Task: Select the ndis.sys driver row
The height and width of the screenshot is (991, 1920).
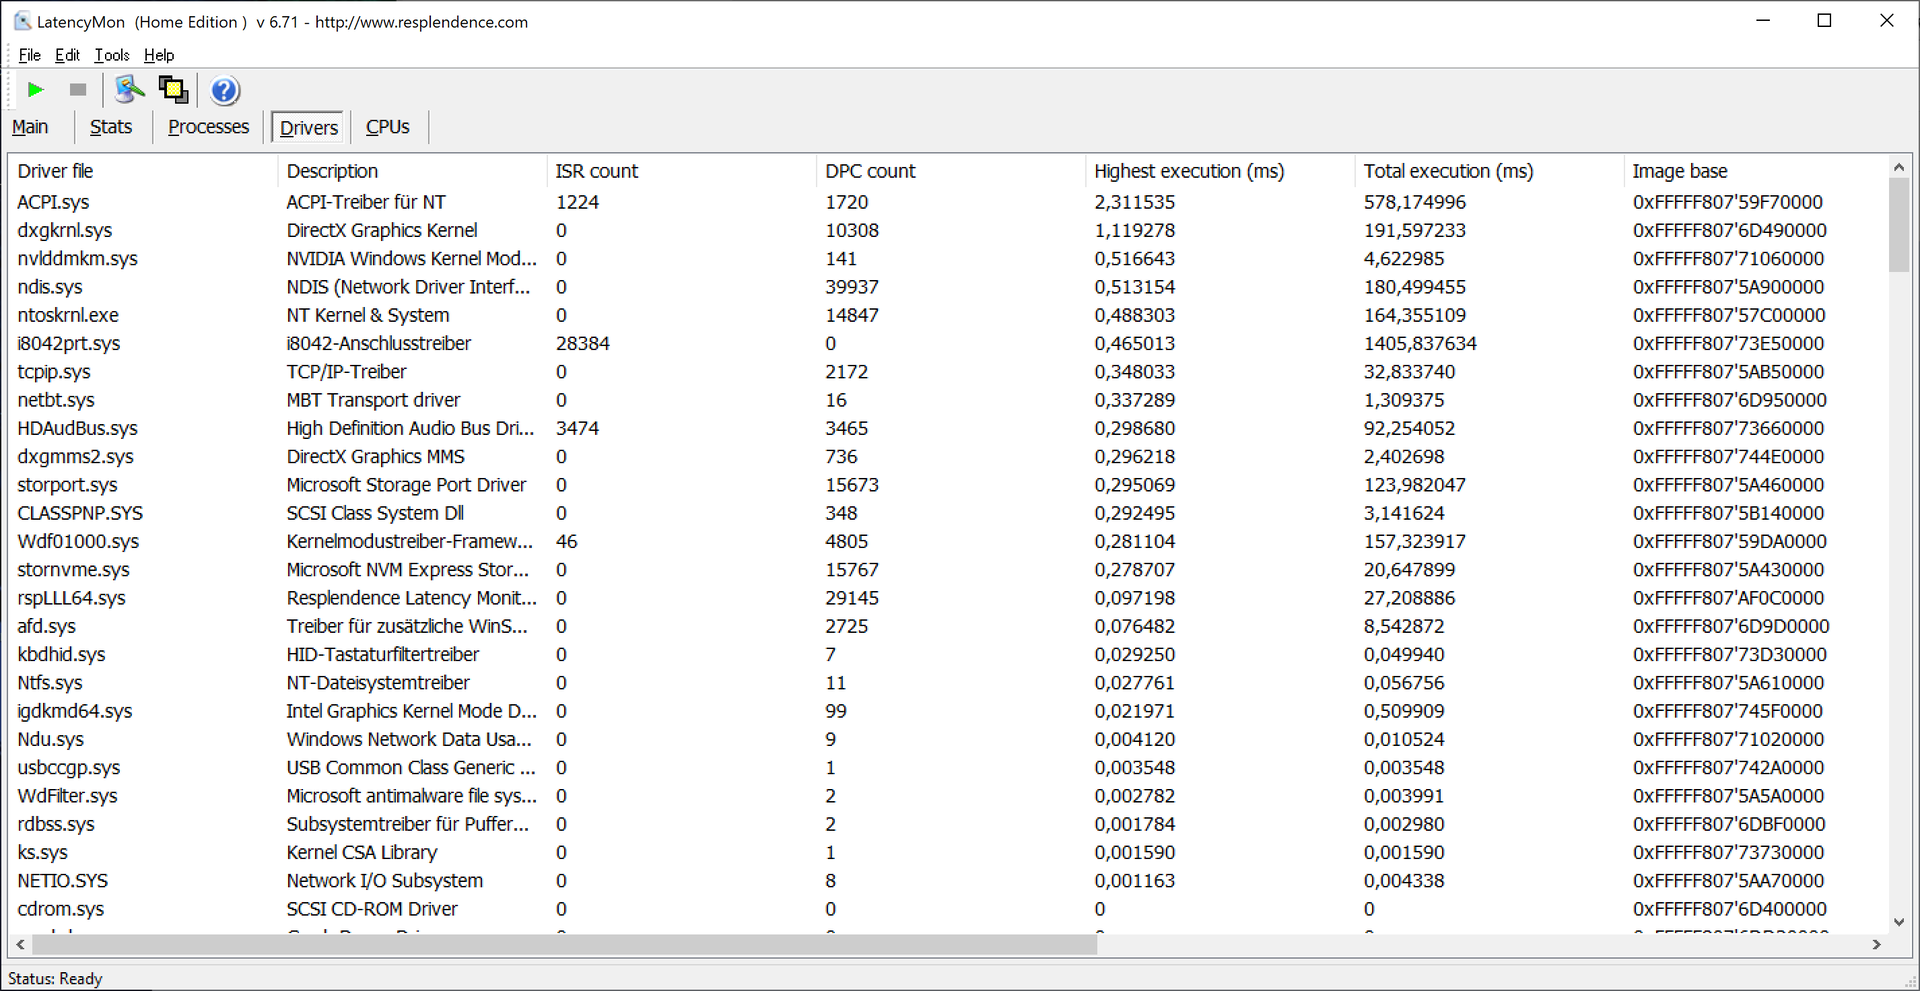Action: 947,287
